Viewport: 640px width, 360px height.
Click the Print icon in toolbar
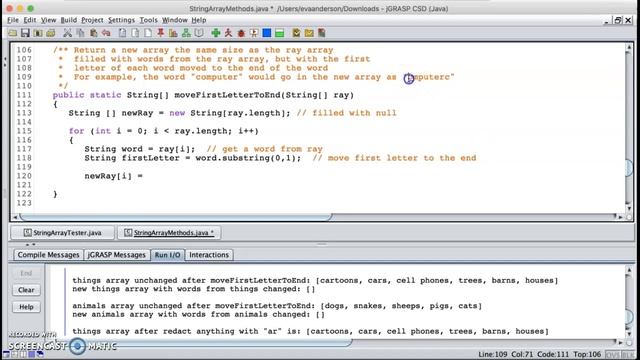pos(51,33)
